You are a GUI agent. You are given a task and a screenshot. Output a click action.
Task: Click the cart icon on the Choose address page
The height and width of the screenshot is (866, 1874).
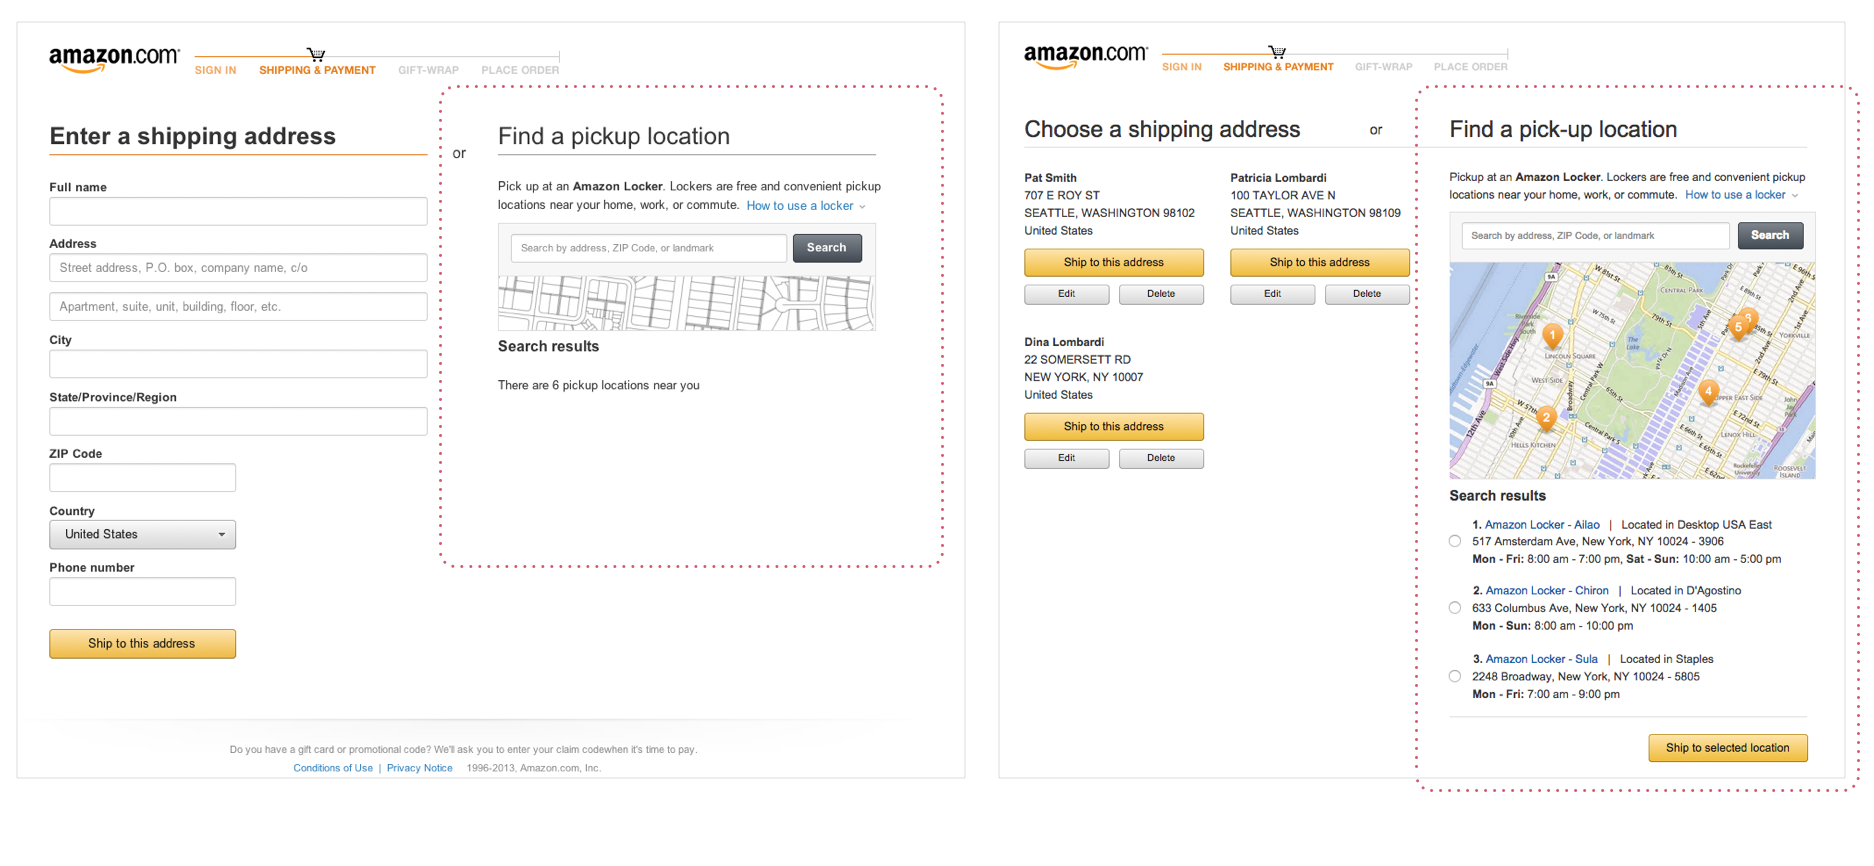pyautogui.click(x=1277, y=51)
